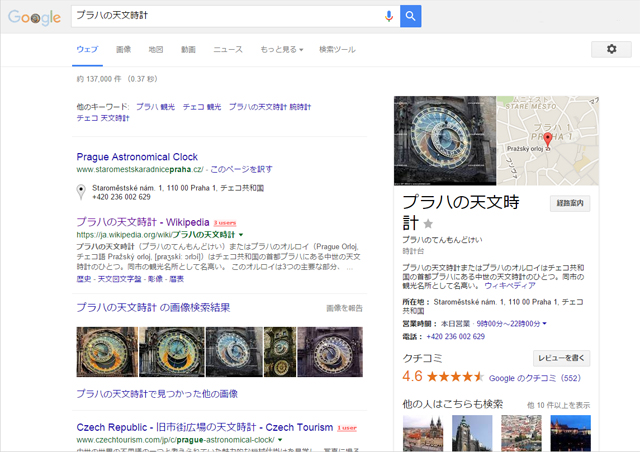Click the arrow beside czechtourism.com URL
The height and width of the screenshot is (452, 640).
[280, 440]
